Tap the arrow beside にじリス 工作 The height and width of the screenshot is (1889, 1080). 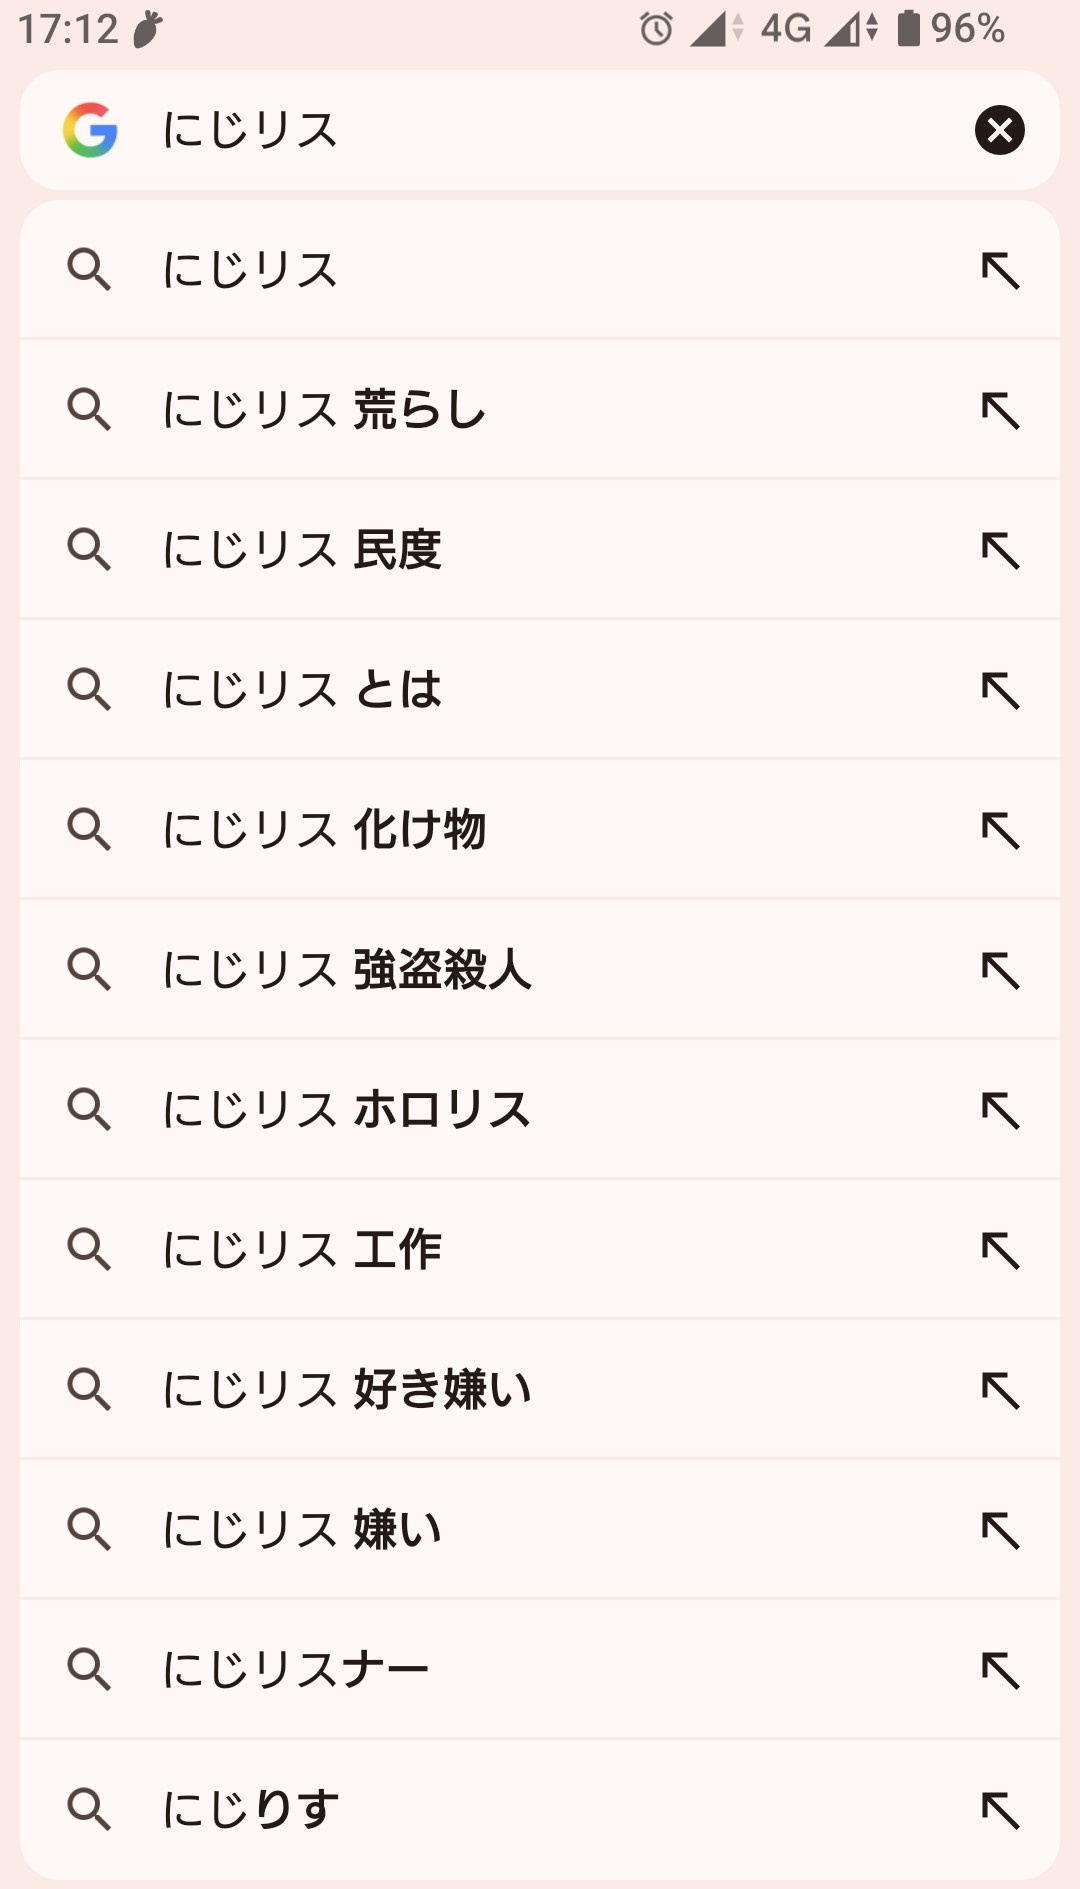click(999, 1250)
